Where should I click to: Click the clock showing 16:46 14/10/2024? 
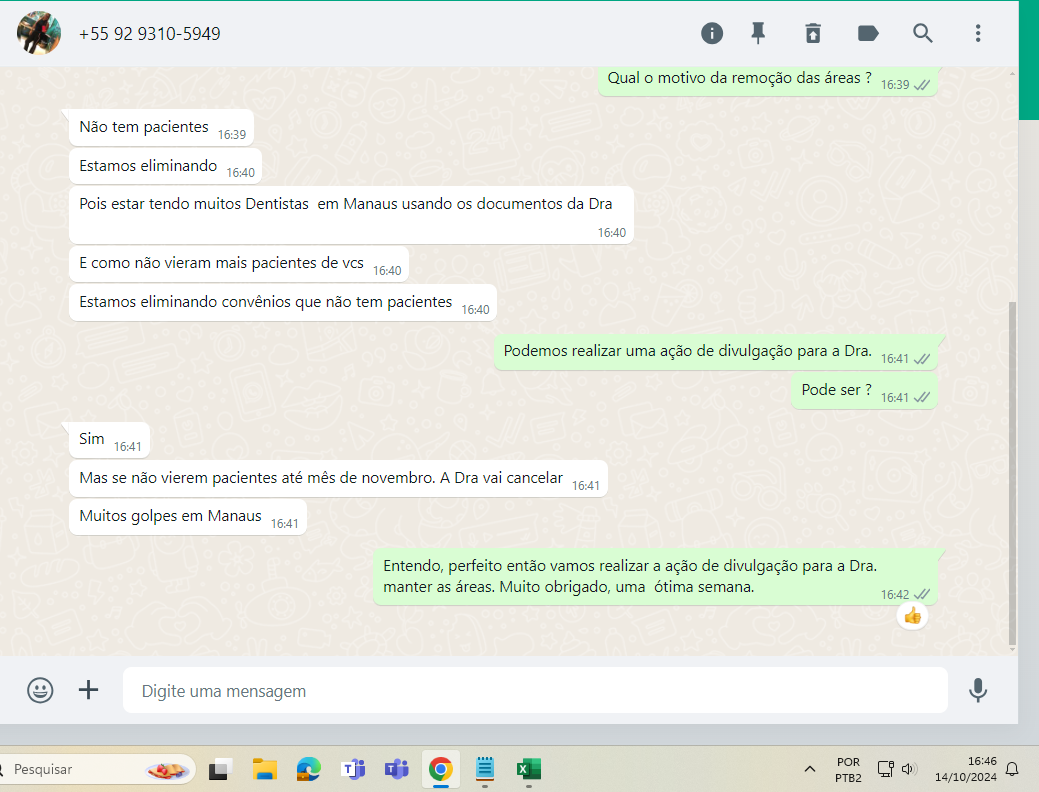click(x=965, y=769)
